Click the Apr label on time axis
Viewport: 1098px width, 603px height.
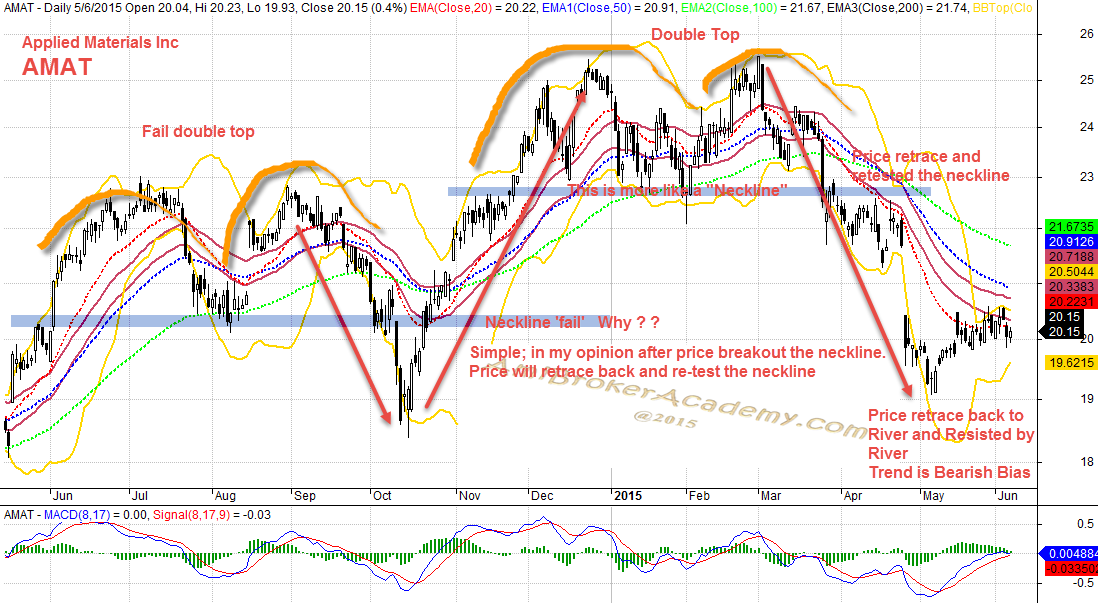[853, 496]
